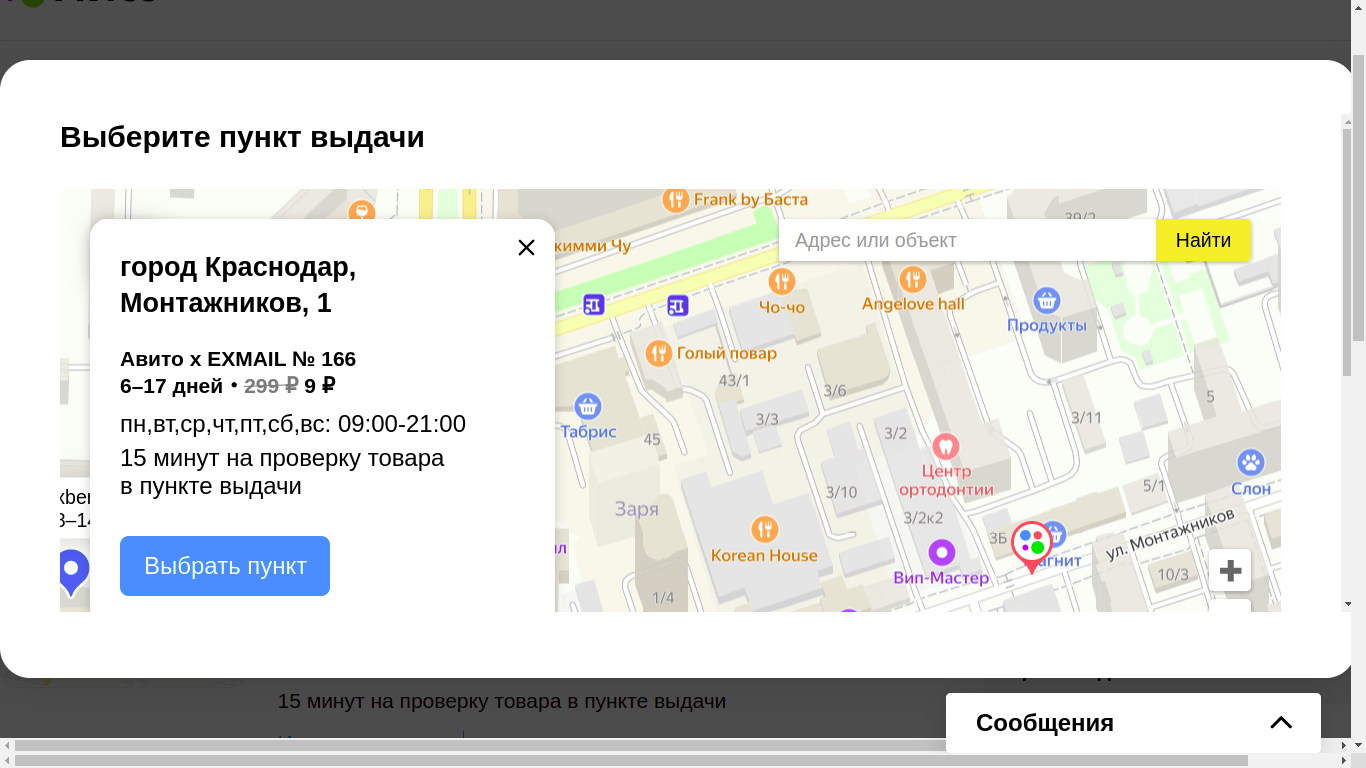This screenshot has width=1366, height=768.
Task: Click the Продукты map label
Action: coord(1047,326)
